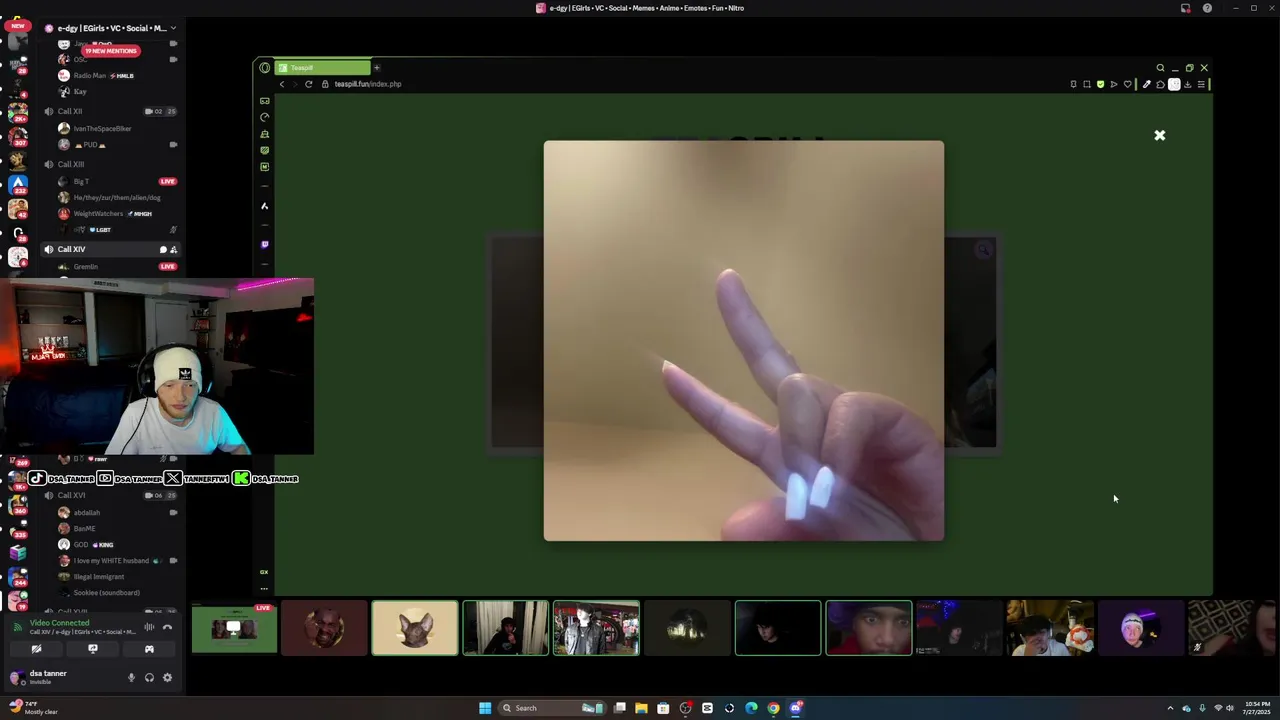
Task: Open server with 244 badge
Action: [17, 576]
